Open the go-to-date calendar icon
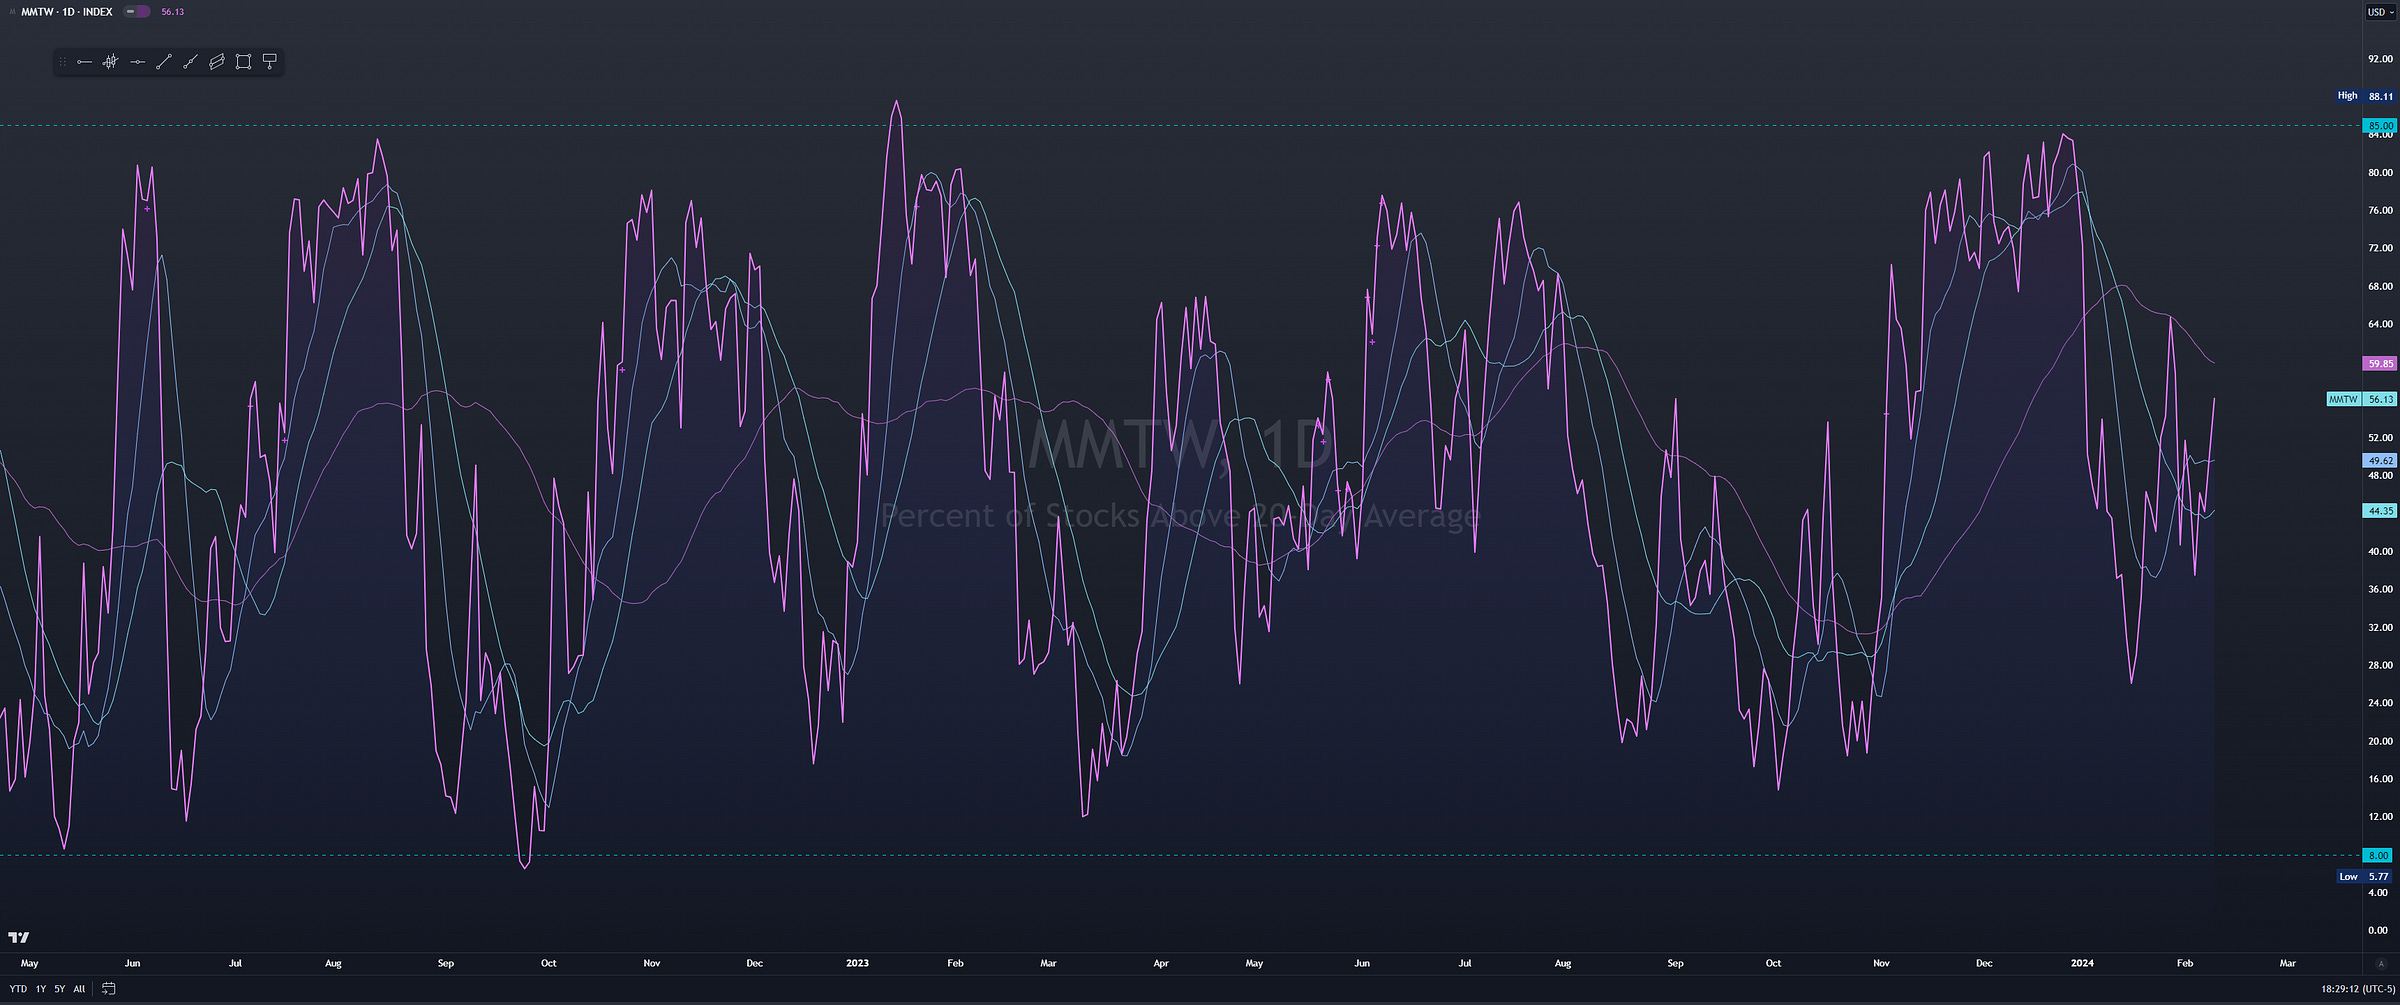The width and height of the screenshot is (2400, 1005). point(108,989)
